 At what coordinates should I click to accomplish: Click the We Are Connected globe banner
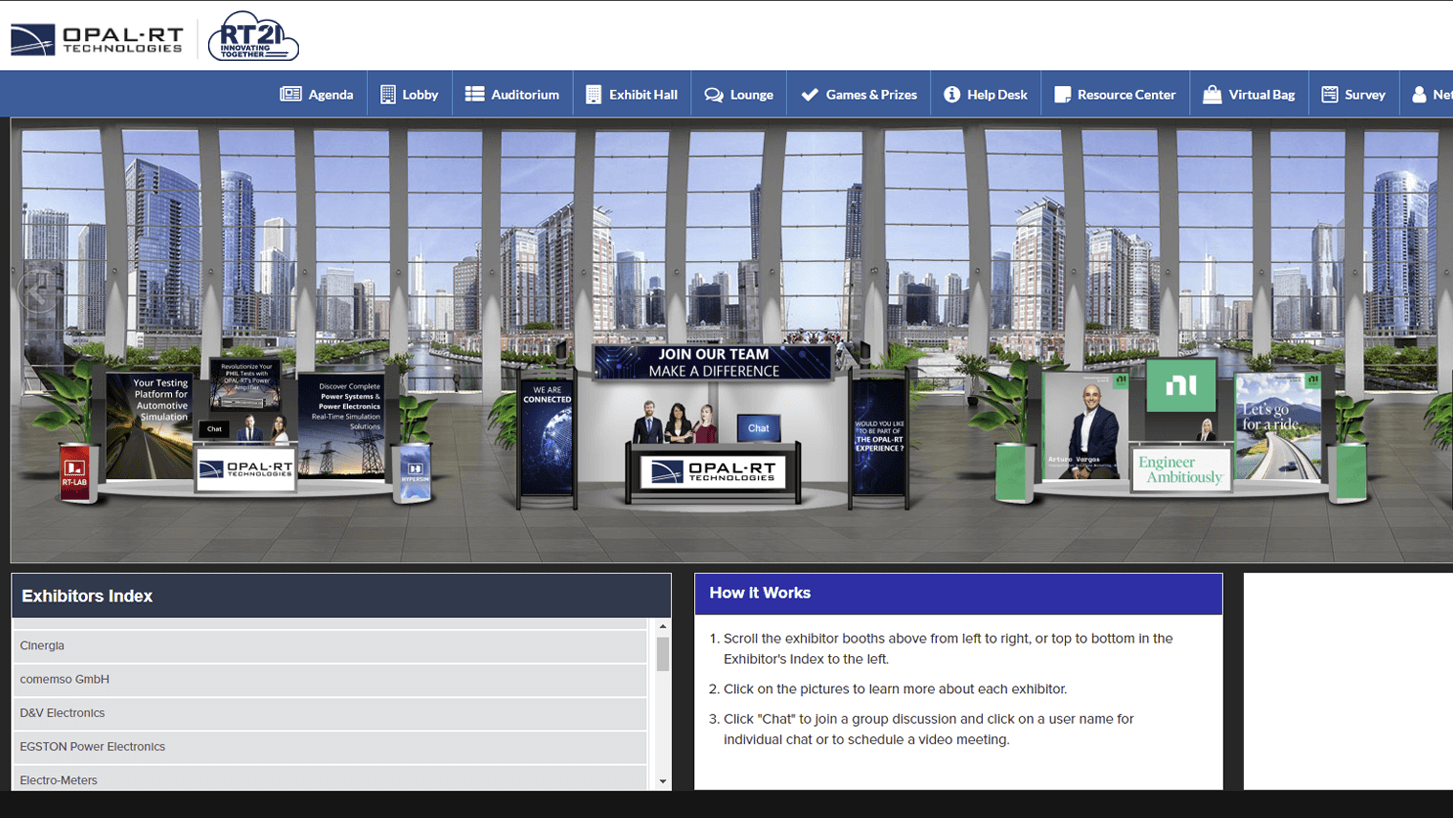click(x=547, y=438)
